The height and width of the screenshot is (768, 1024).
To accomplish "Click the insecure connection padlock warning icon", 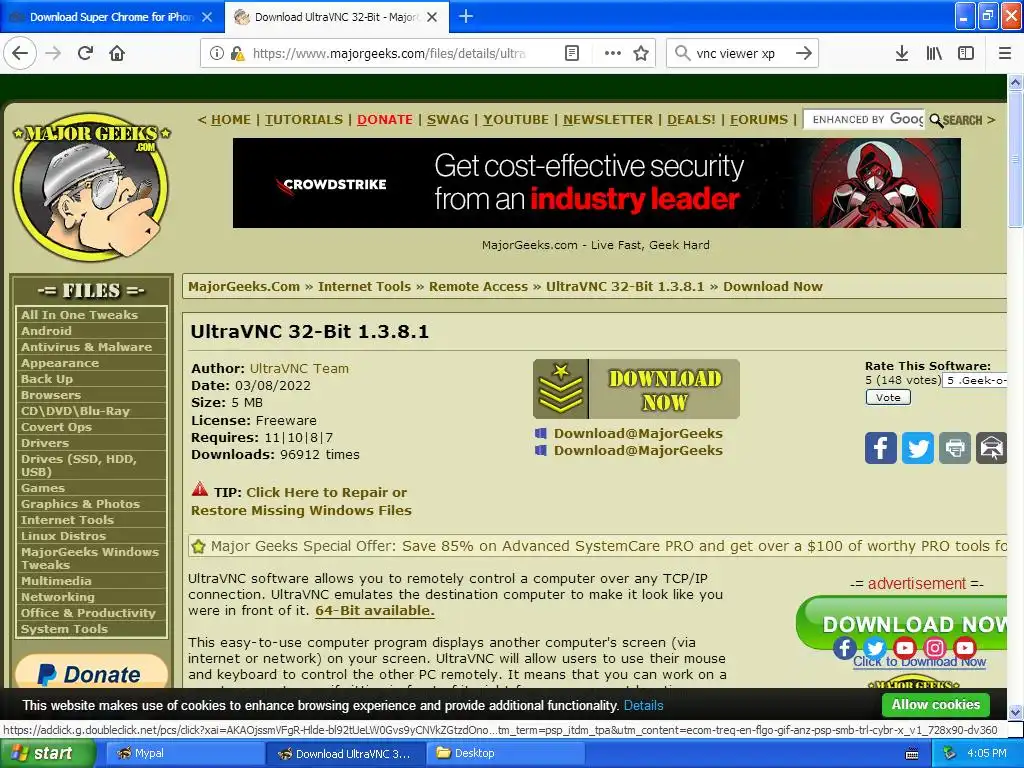I will coord(238,54).
